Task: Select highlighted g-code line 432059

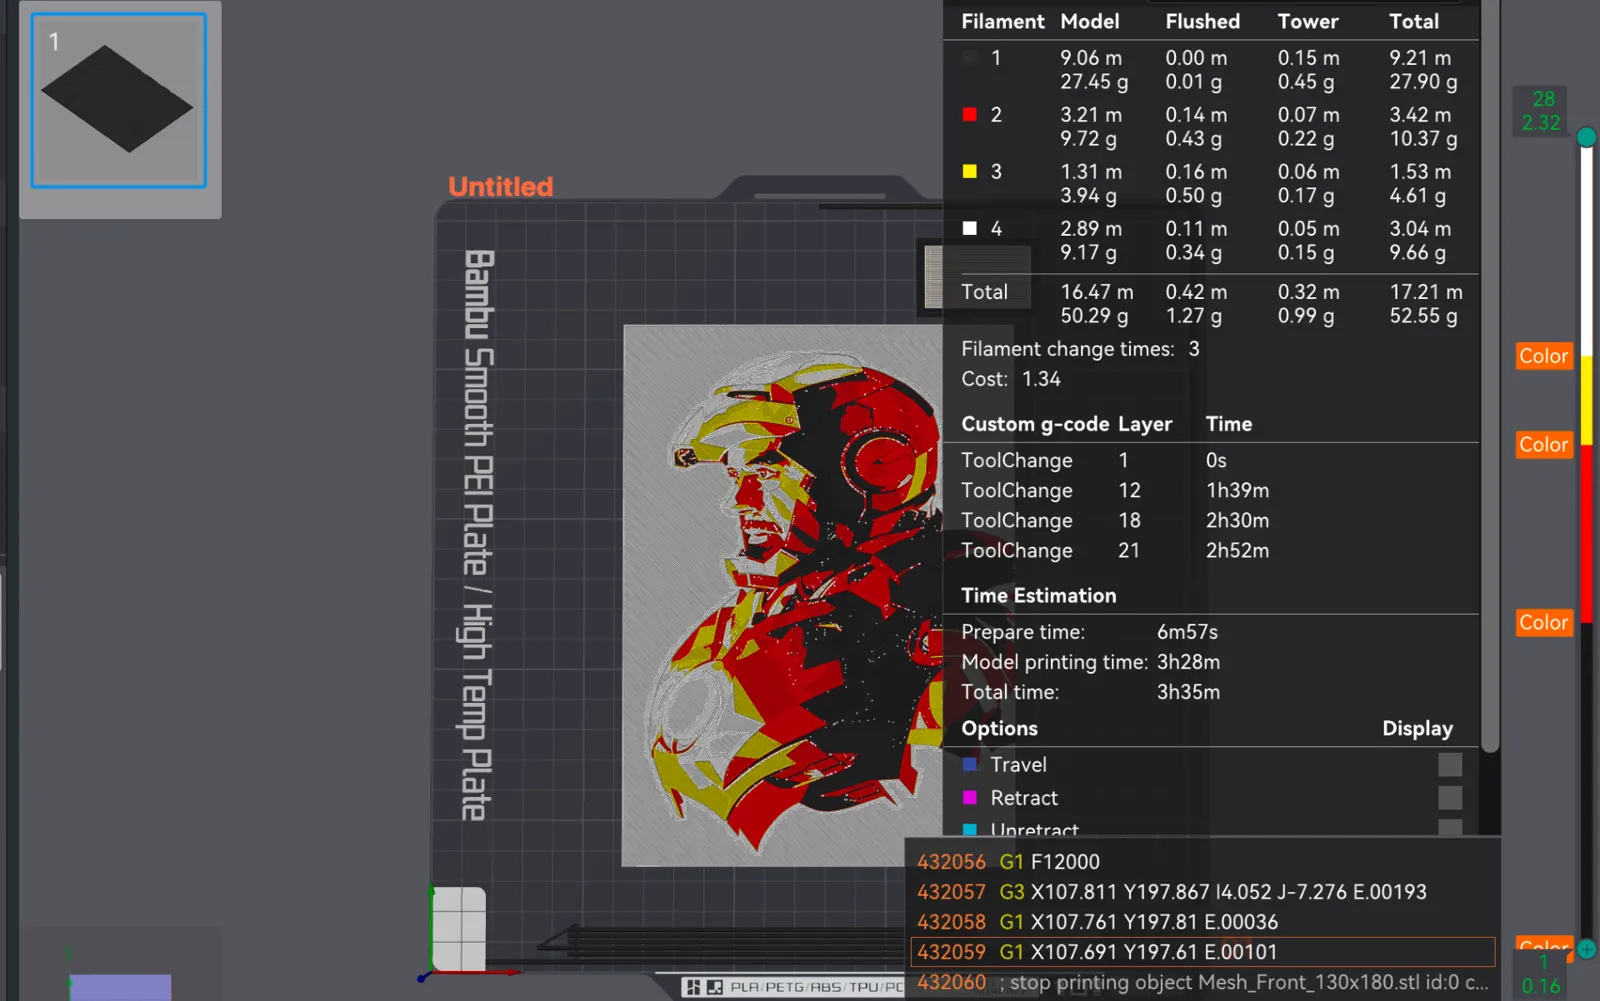Action: point(1203,952)
